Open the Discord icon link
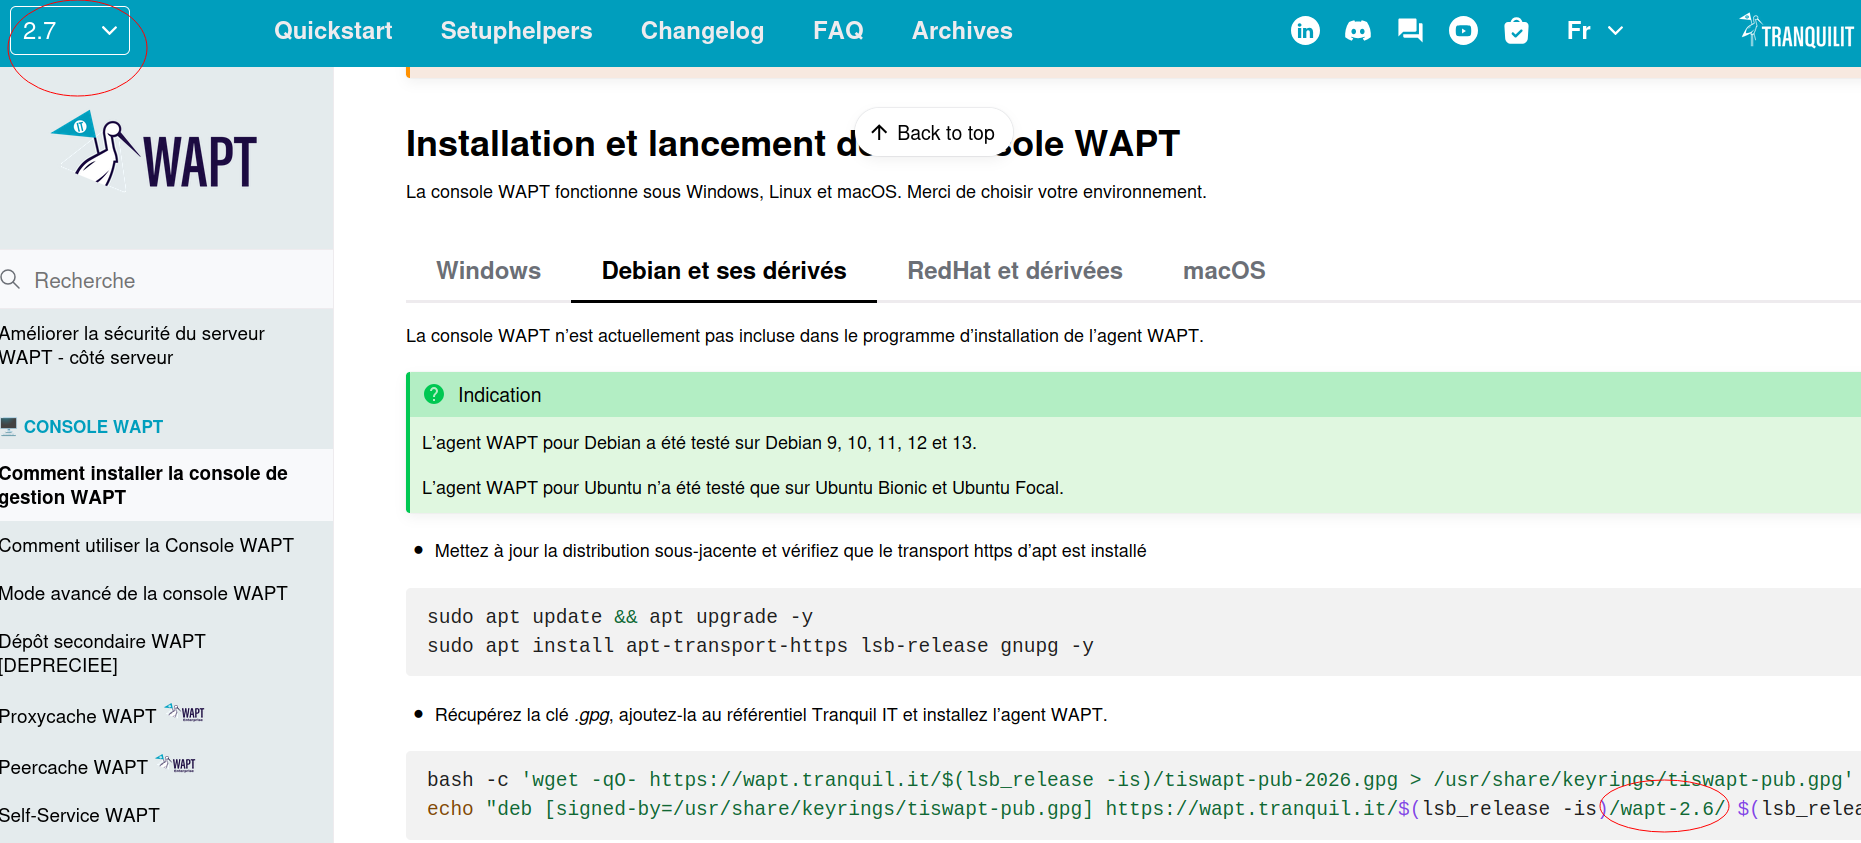This screenshot has height=843, width=1861. (x=1358, y=31)
